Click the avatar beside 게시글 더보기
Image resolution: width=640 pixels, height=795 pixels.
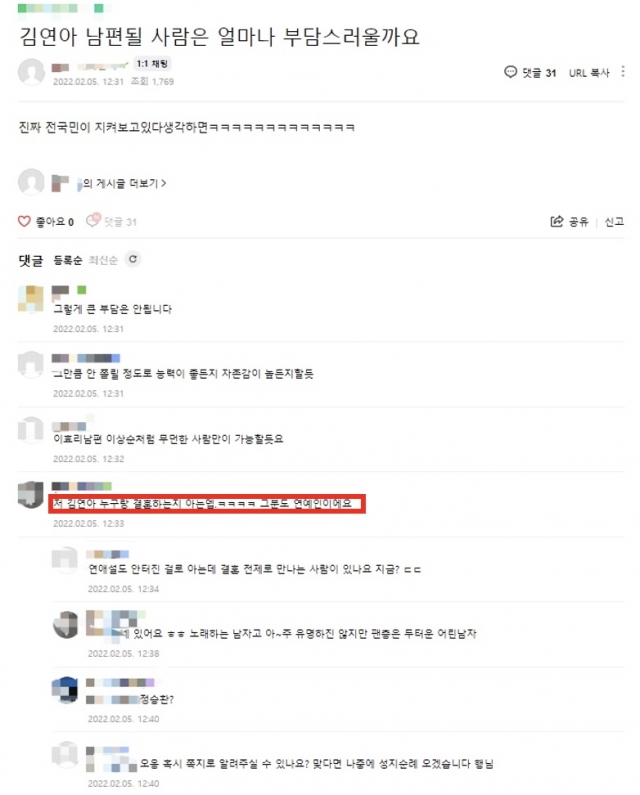[x=31, y=182]
